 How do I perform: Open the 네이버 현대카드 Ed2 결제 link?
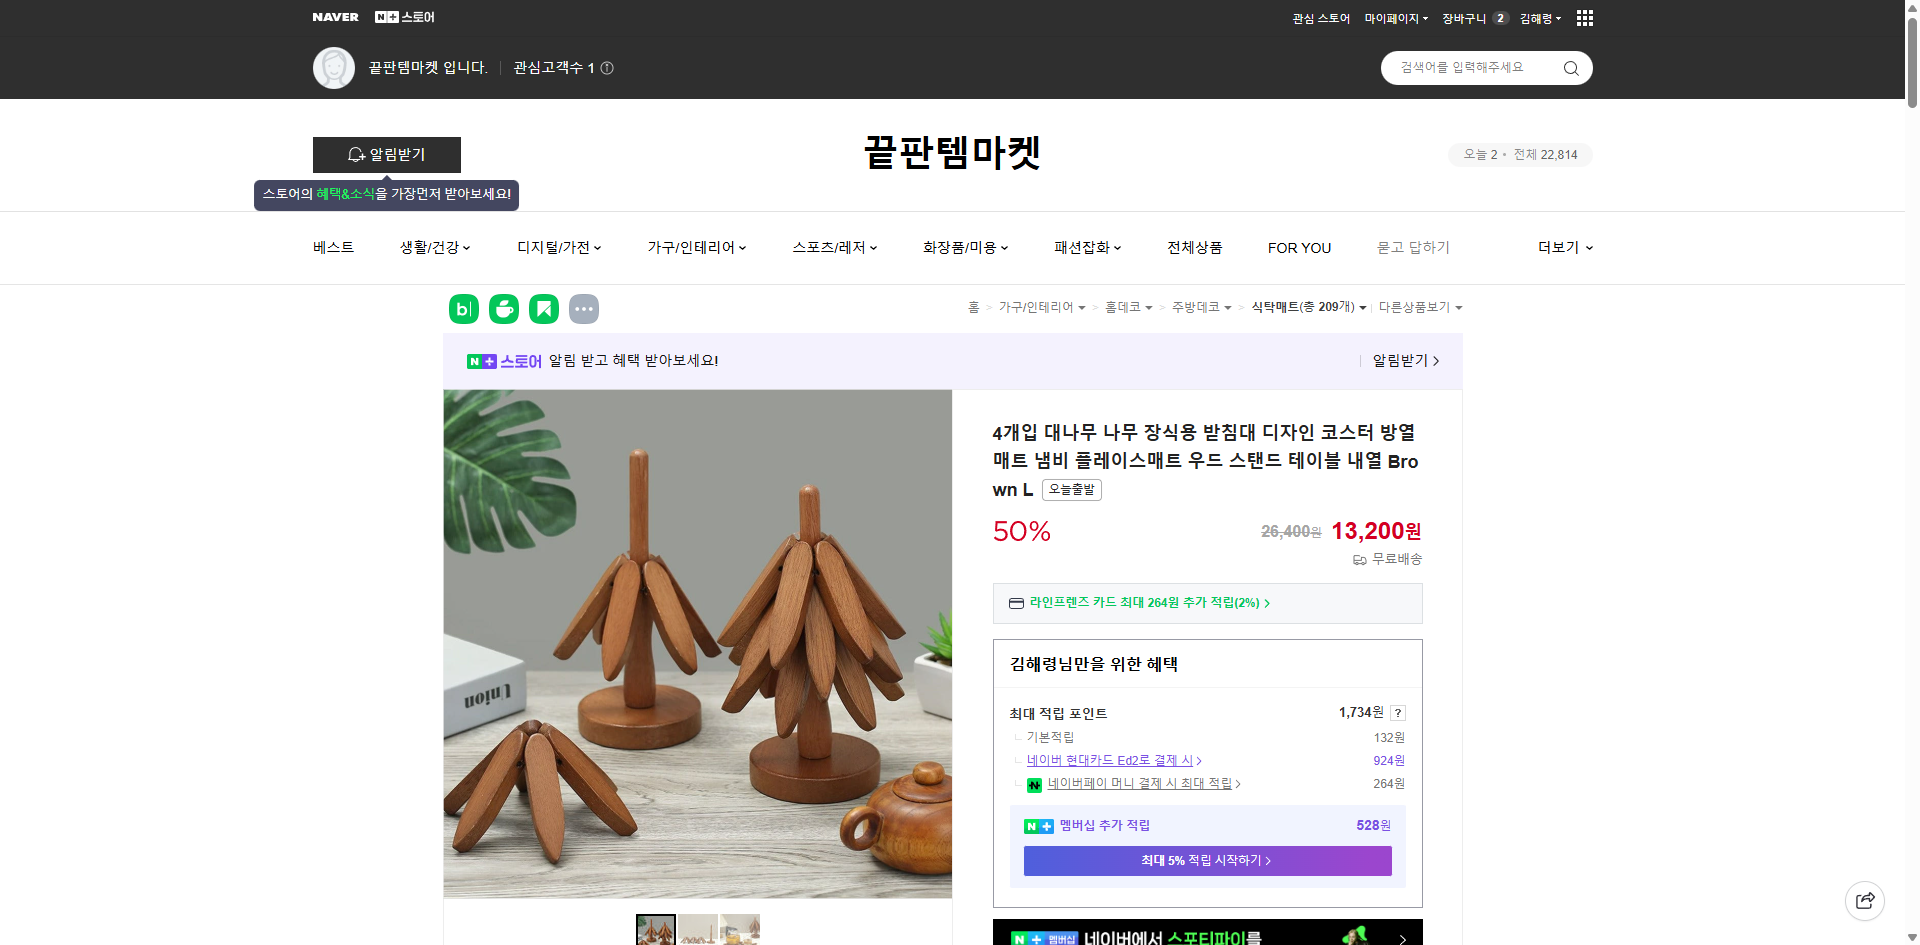pyautogui.click(x=1110, y=760)
